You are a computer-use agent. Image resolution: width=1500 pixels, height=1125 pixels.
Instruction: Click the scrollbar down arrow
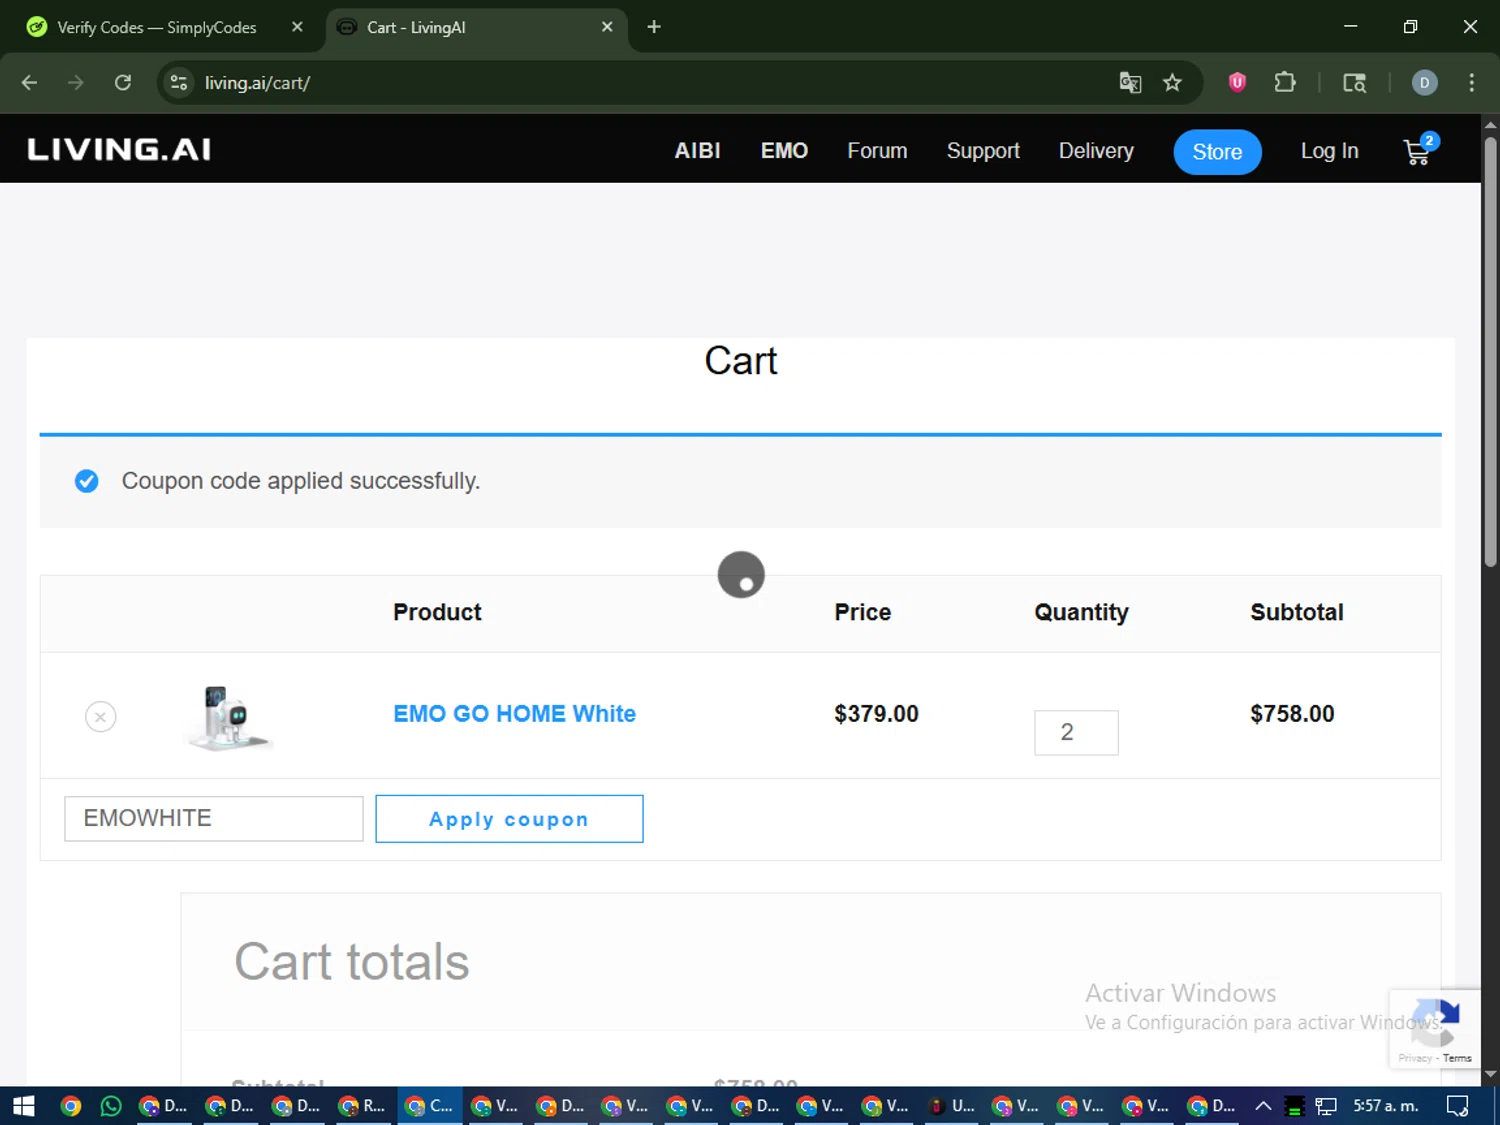click(1490, 1075)
